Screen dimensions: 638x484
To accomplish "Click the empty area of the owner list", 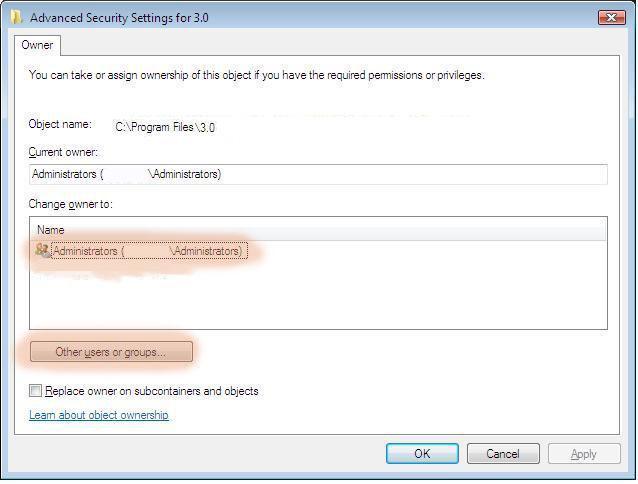I will point(318,295).
